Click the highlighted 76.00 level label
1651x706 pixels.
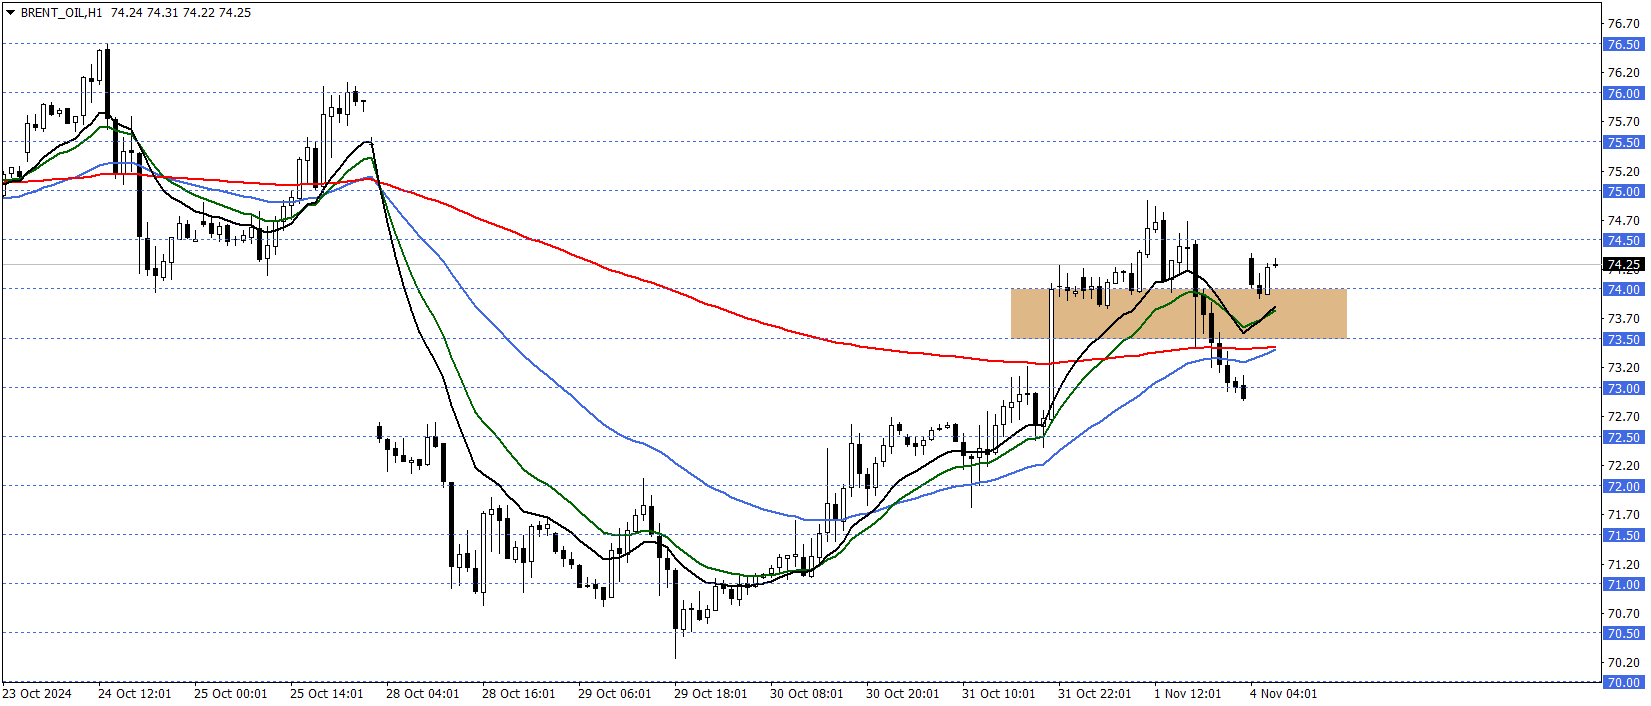(1623, 93)
